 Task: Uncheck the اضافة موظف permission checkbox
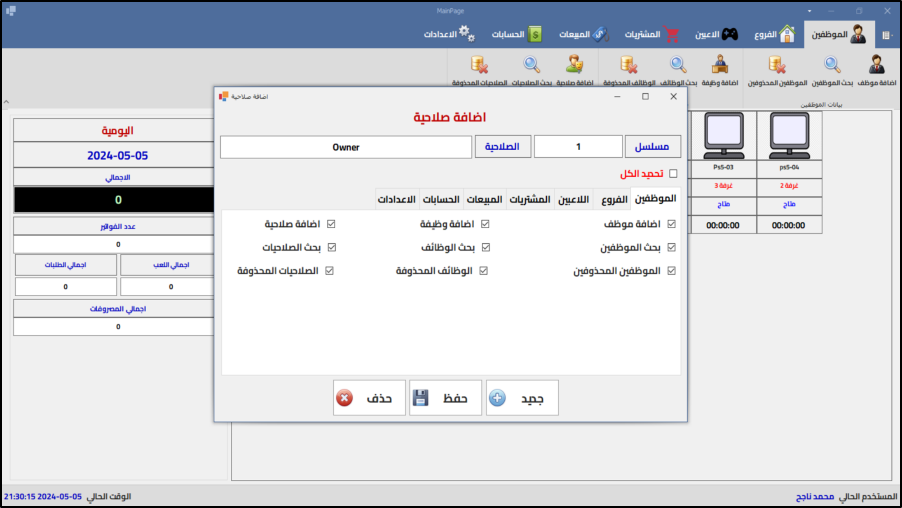(x=672, y=225)
